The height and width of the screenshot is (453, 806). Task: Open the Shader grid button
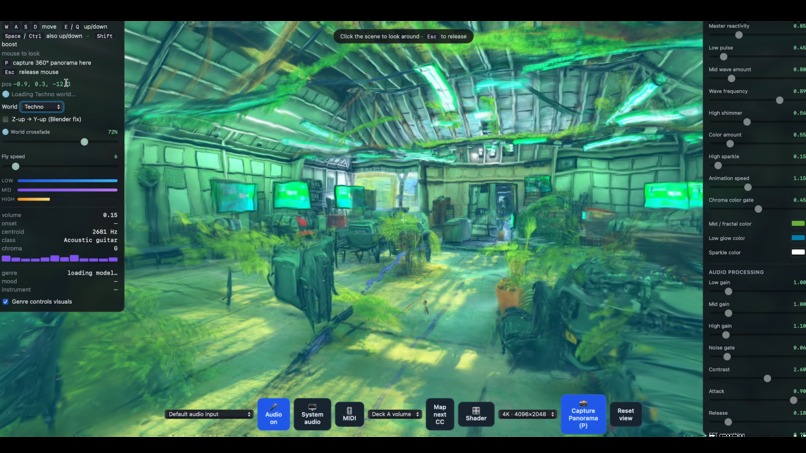coord(476,414)
